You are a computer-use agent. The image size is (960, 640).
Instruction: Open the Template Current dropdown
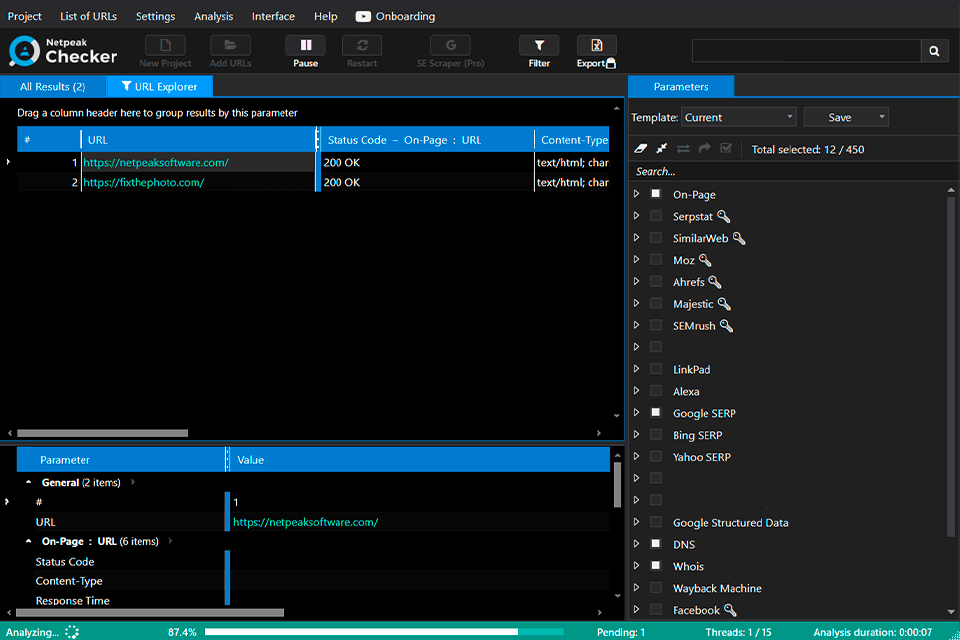738,117
